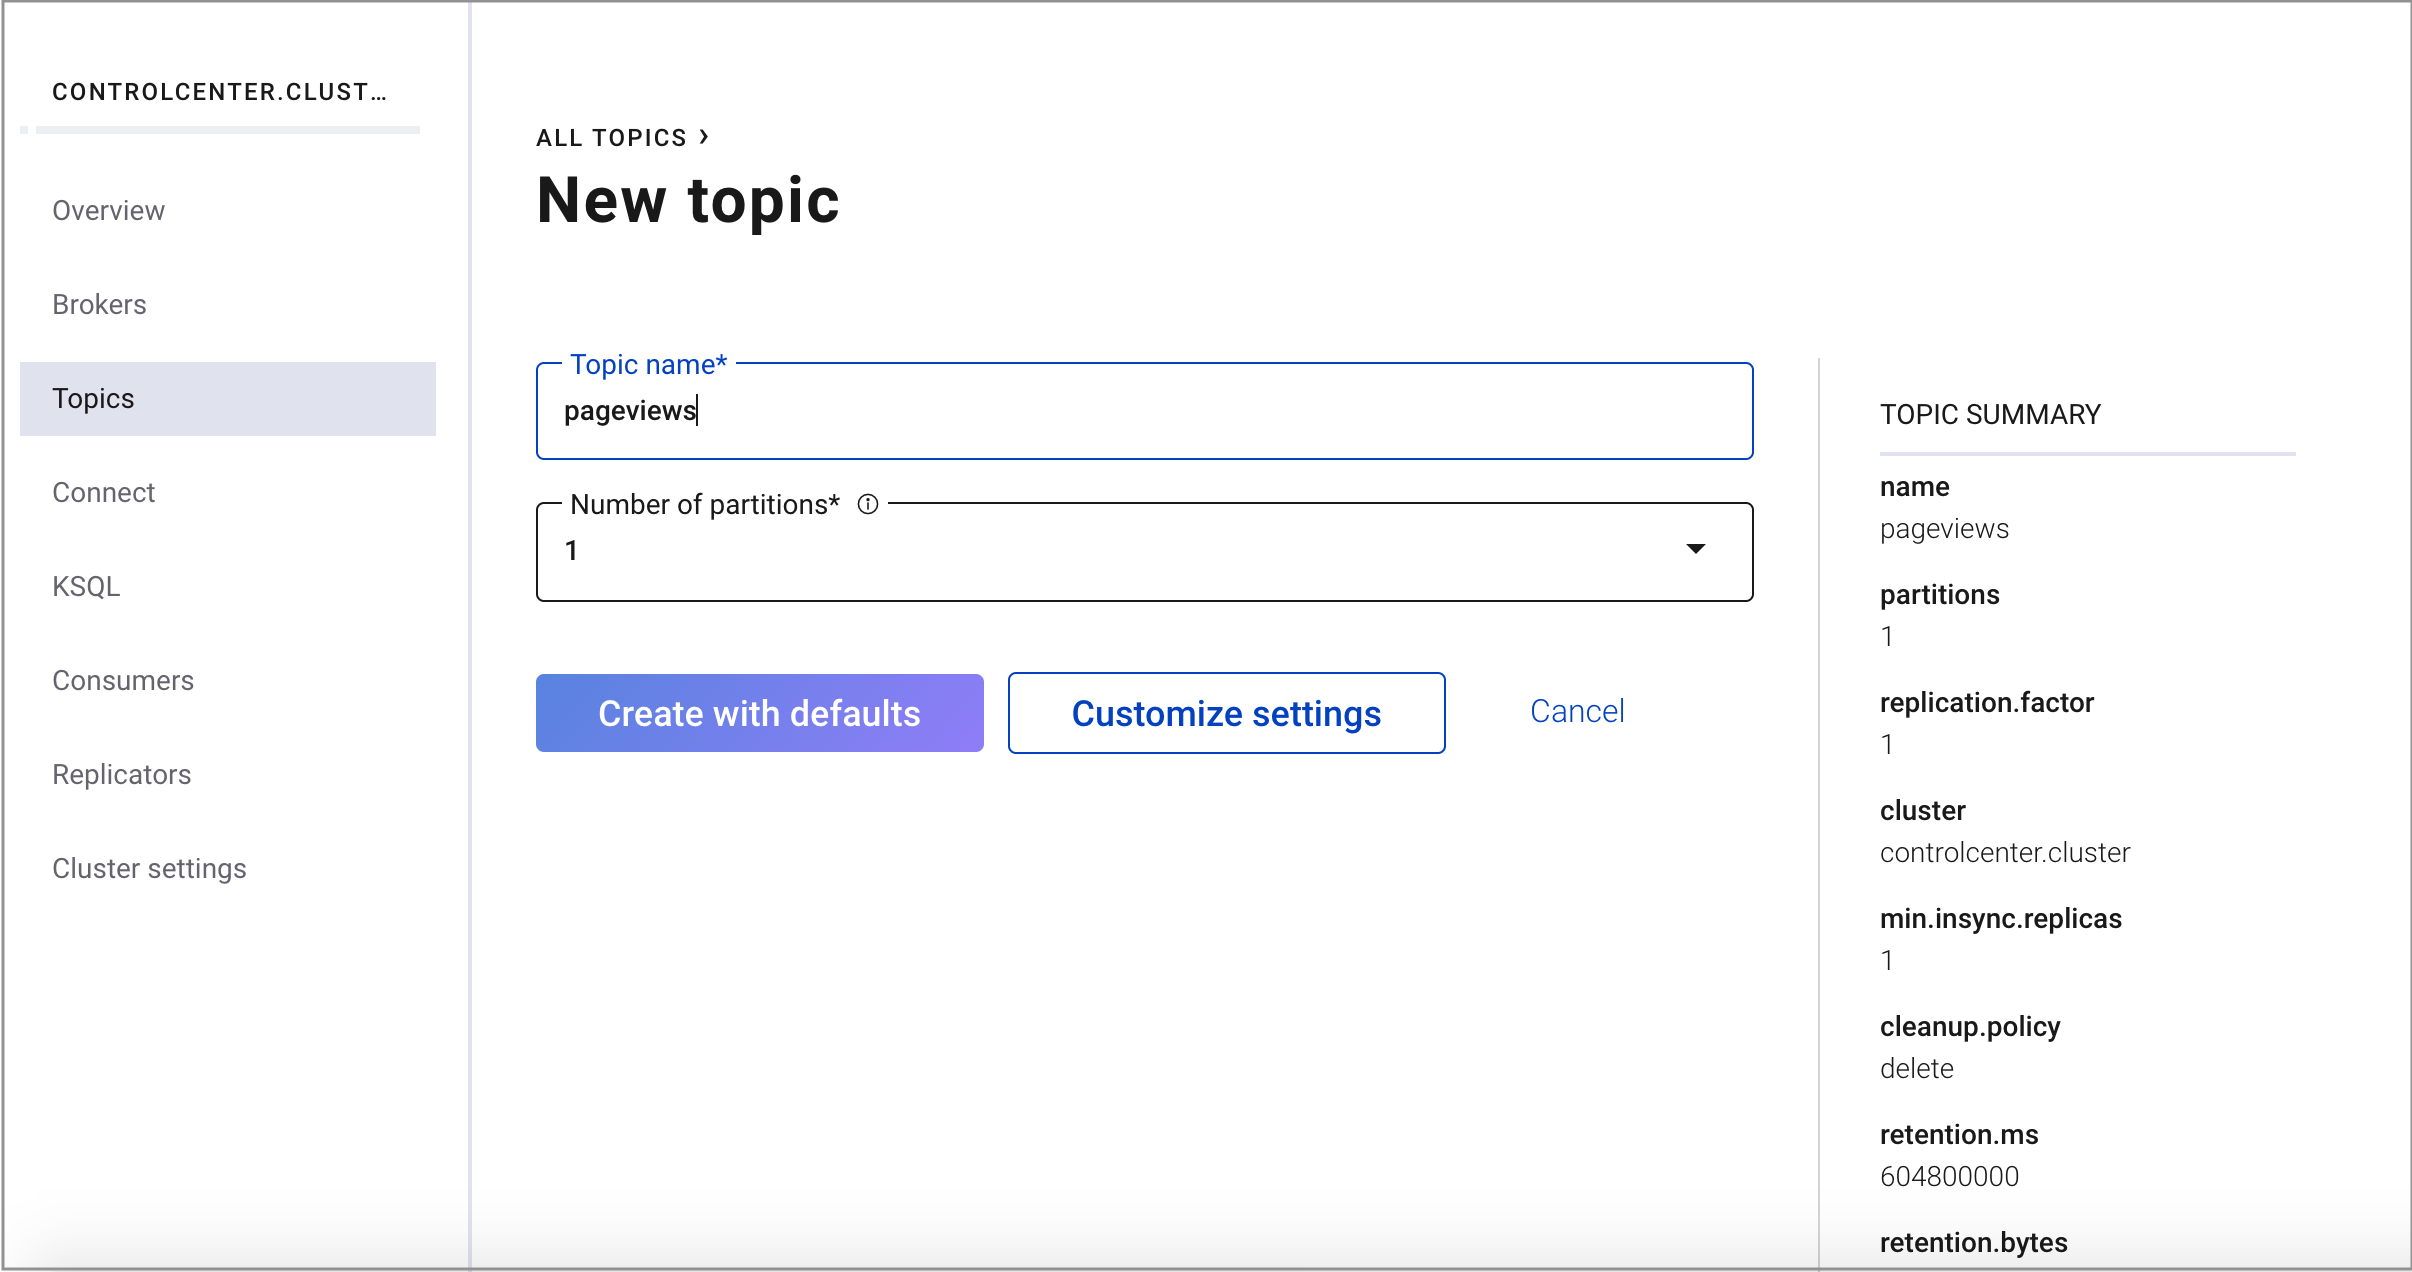Cancel new topic creation
Viewport: 2412px width, 1272px height.
(x=1577, y=711)
